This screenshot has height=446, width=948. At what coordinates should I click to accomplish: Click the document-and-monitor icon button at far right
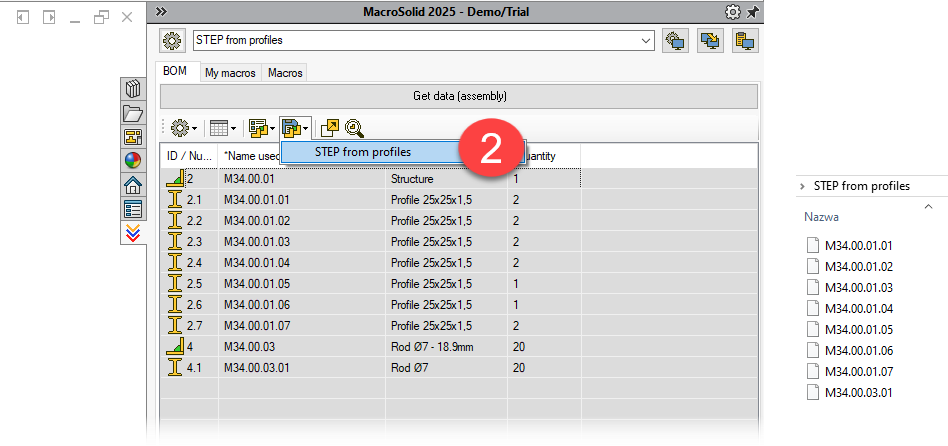[x=745, y=40]
